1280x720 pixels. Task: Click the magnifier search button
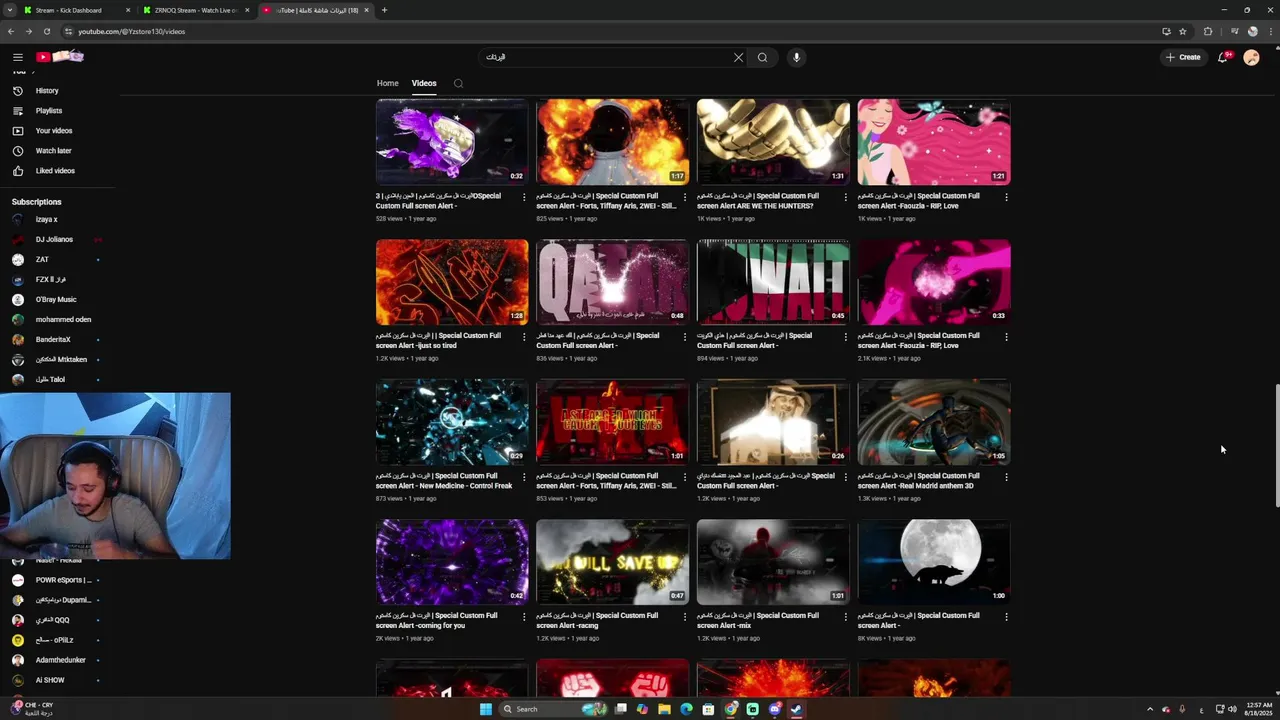[x=762, y=57]
